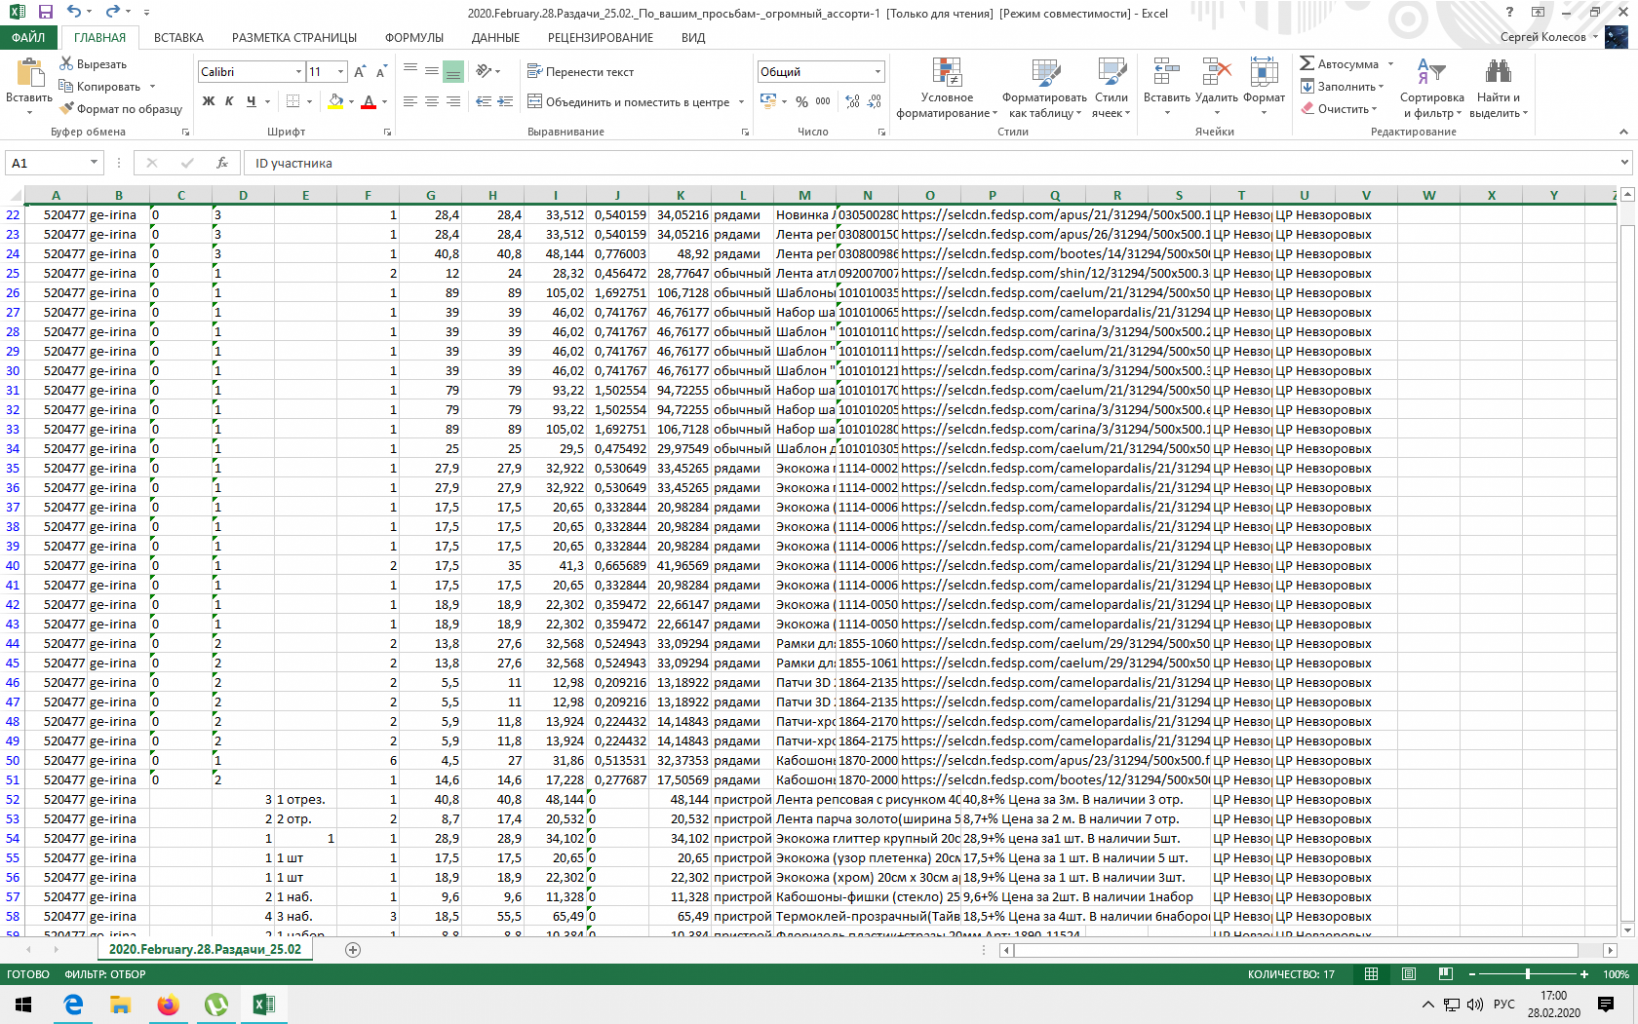Toggle underline Ч formatting
The image size is (1638, 1024).
click(x=251, y=101)
